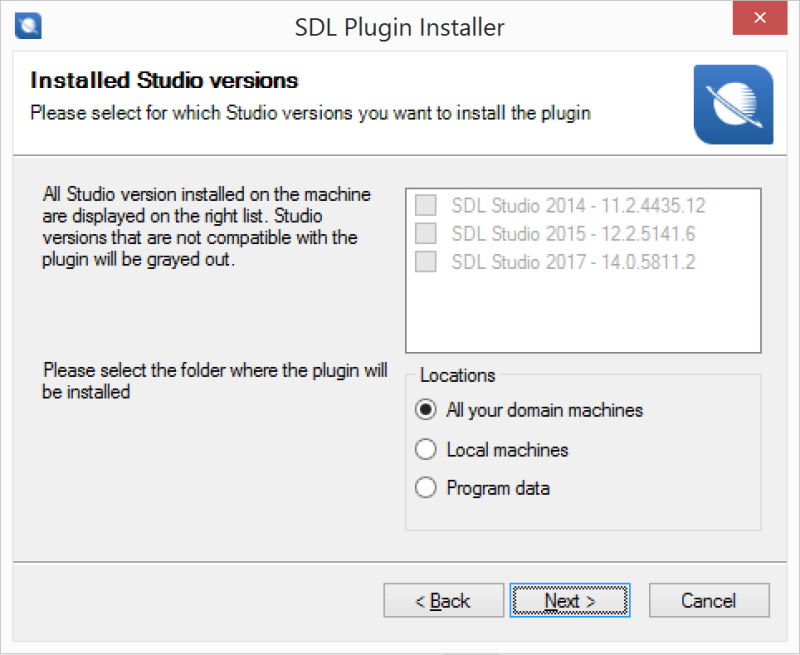
Task: Click the 'Installed Studio versions' heading
Action: (x=164, y=81)
